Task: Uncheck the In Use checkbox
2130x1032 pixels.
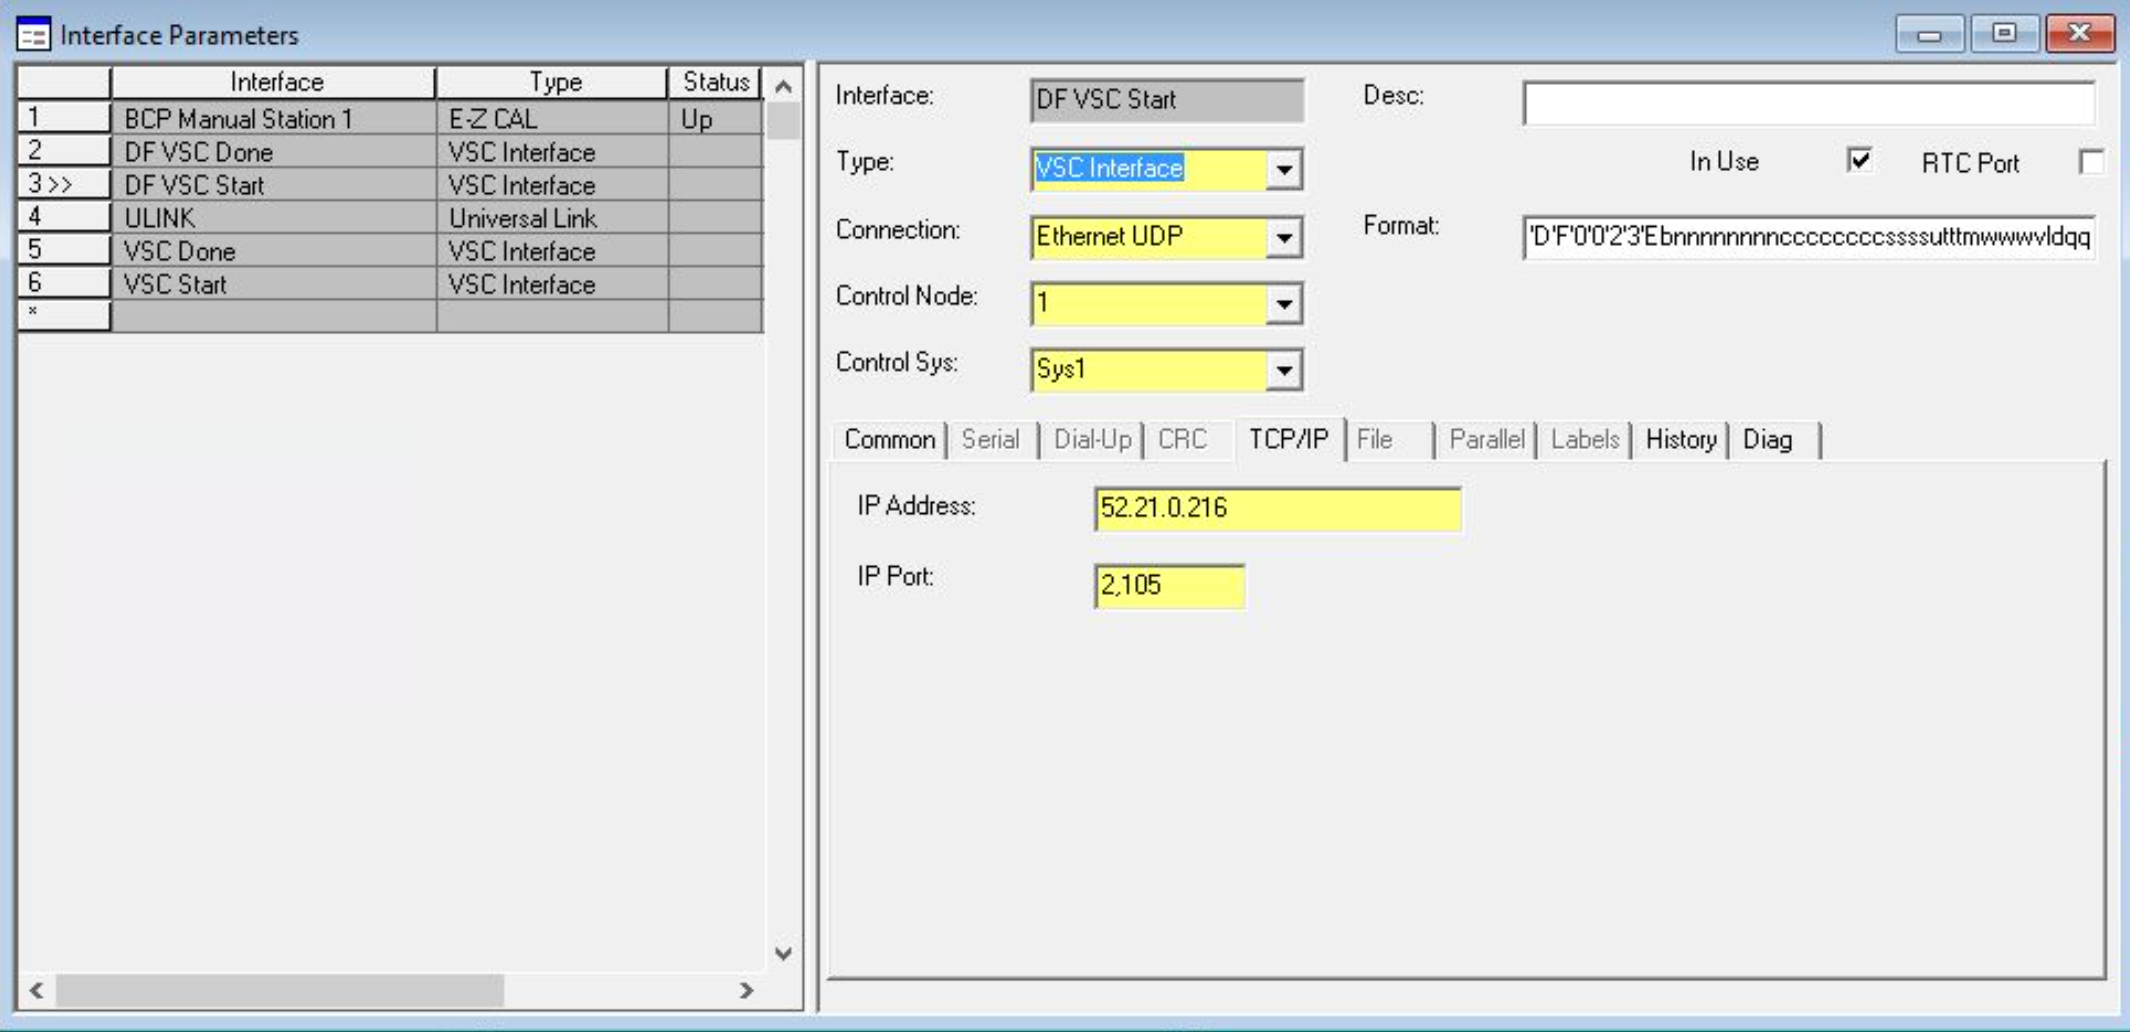Action: tap(1859, 161)
